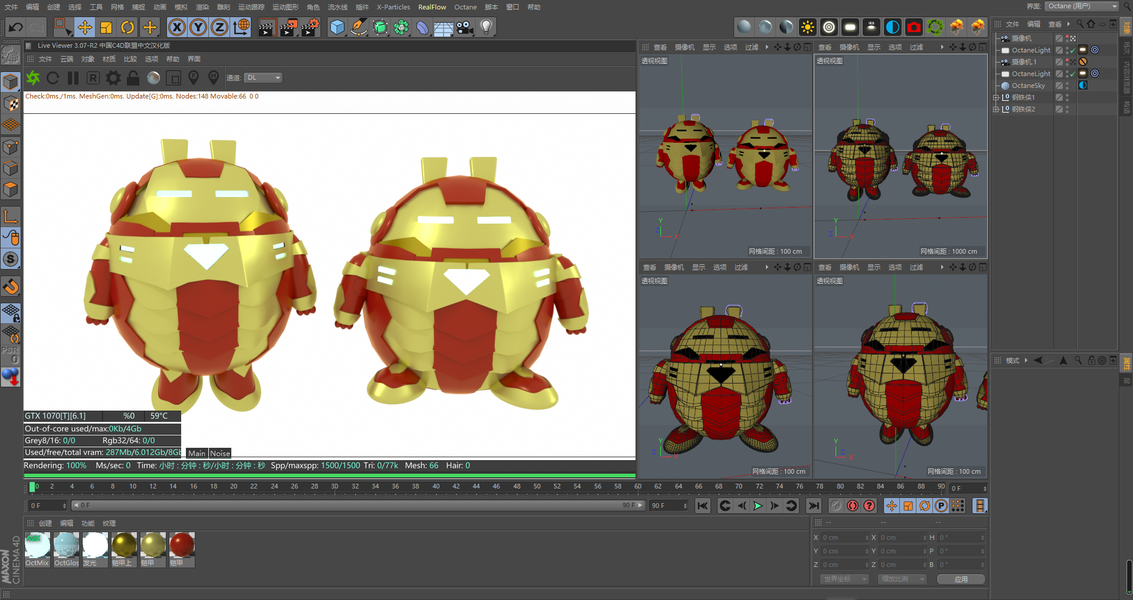This screenshot has width=1133, height=600.
Task: Switch the world coordinate system icon
Action: tap(241, 27)
